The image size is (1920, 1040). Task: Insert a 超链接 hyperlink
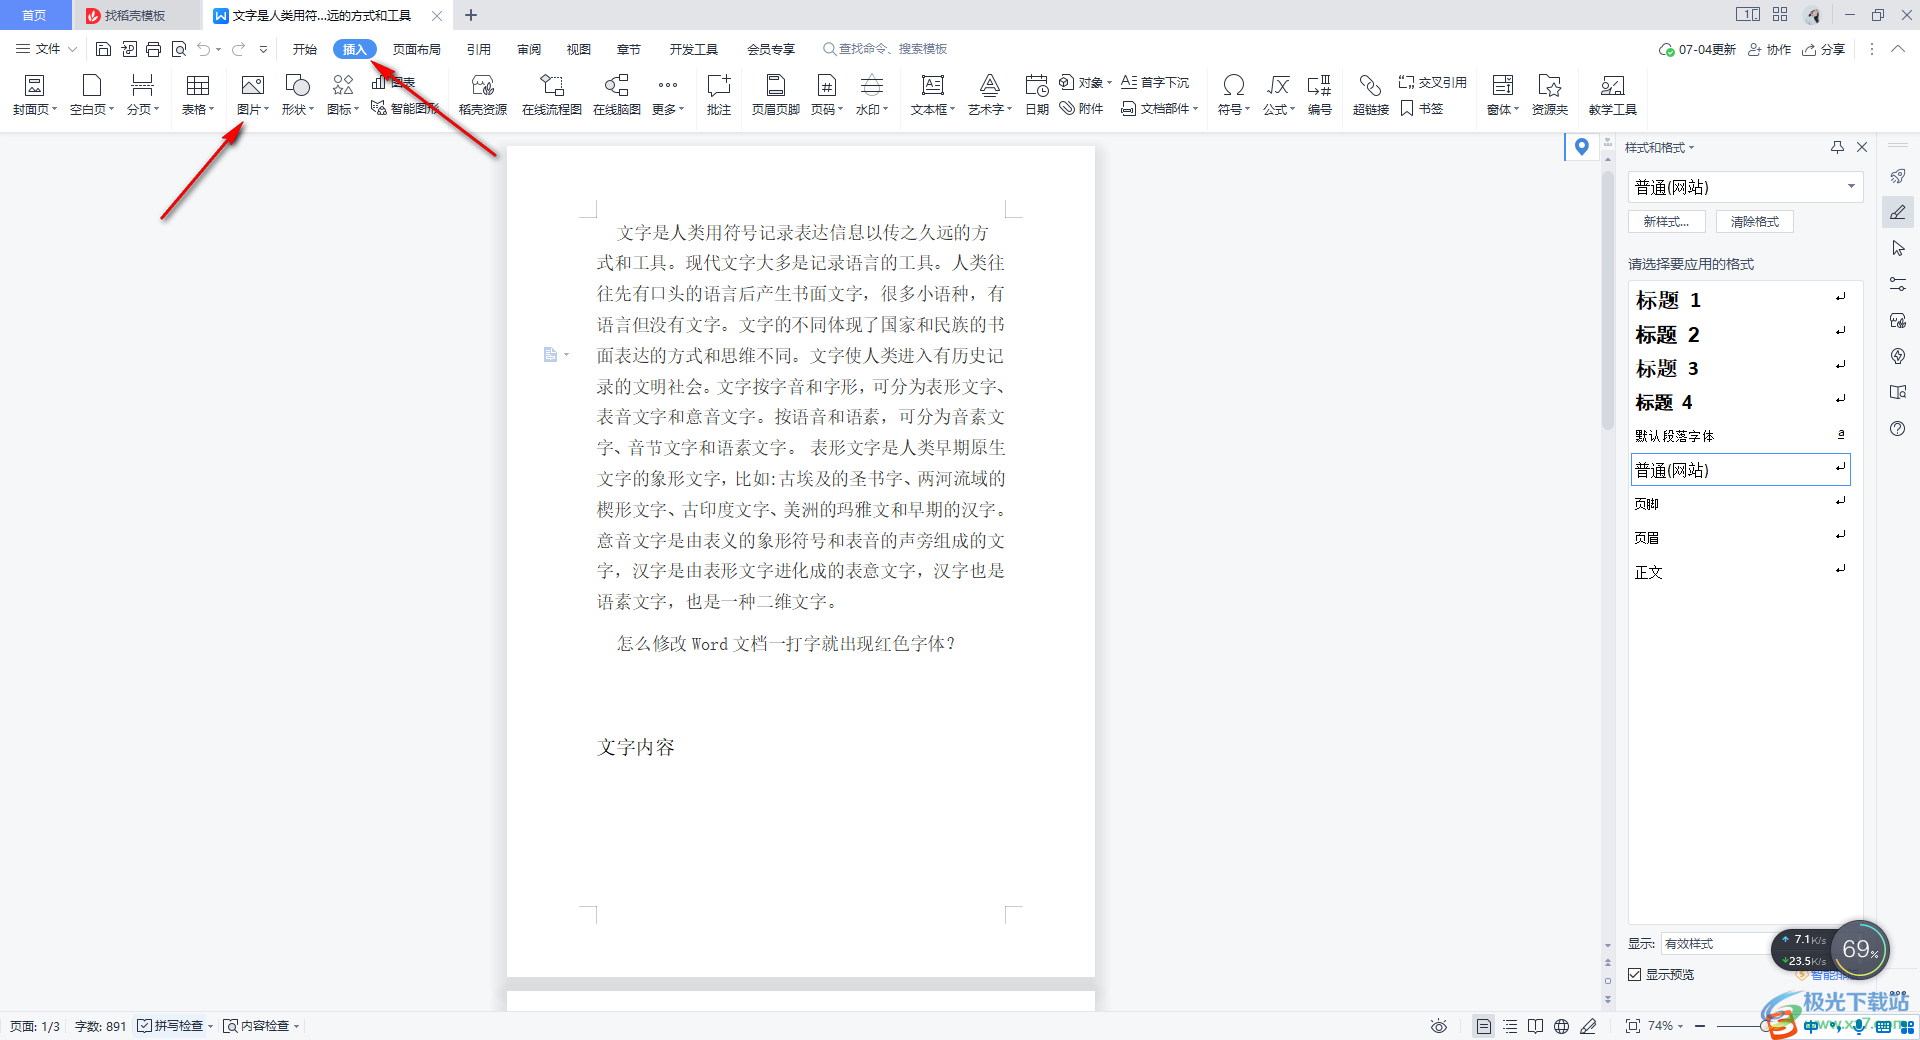tap(1371, 96)
